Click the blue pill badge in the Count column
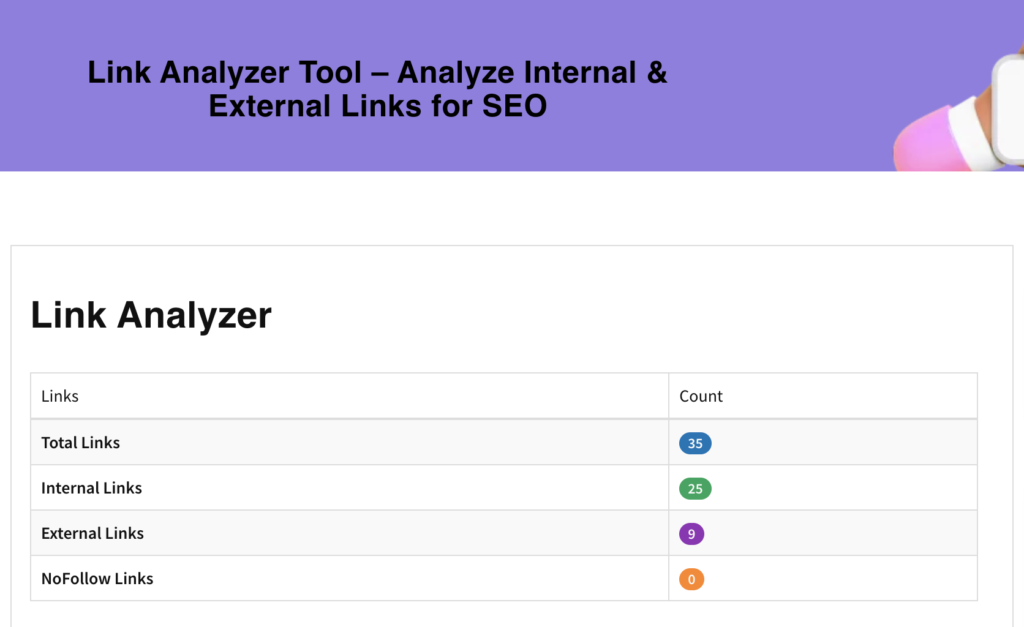This screenshot has height=627, width=1024. (x=695, y=443)
